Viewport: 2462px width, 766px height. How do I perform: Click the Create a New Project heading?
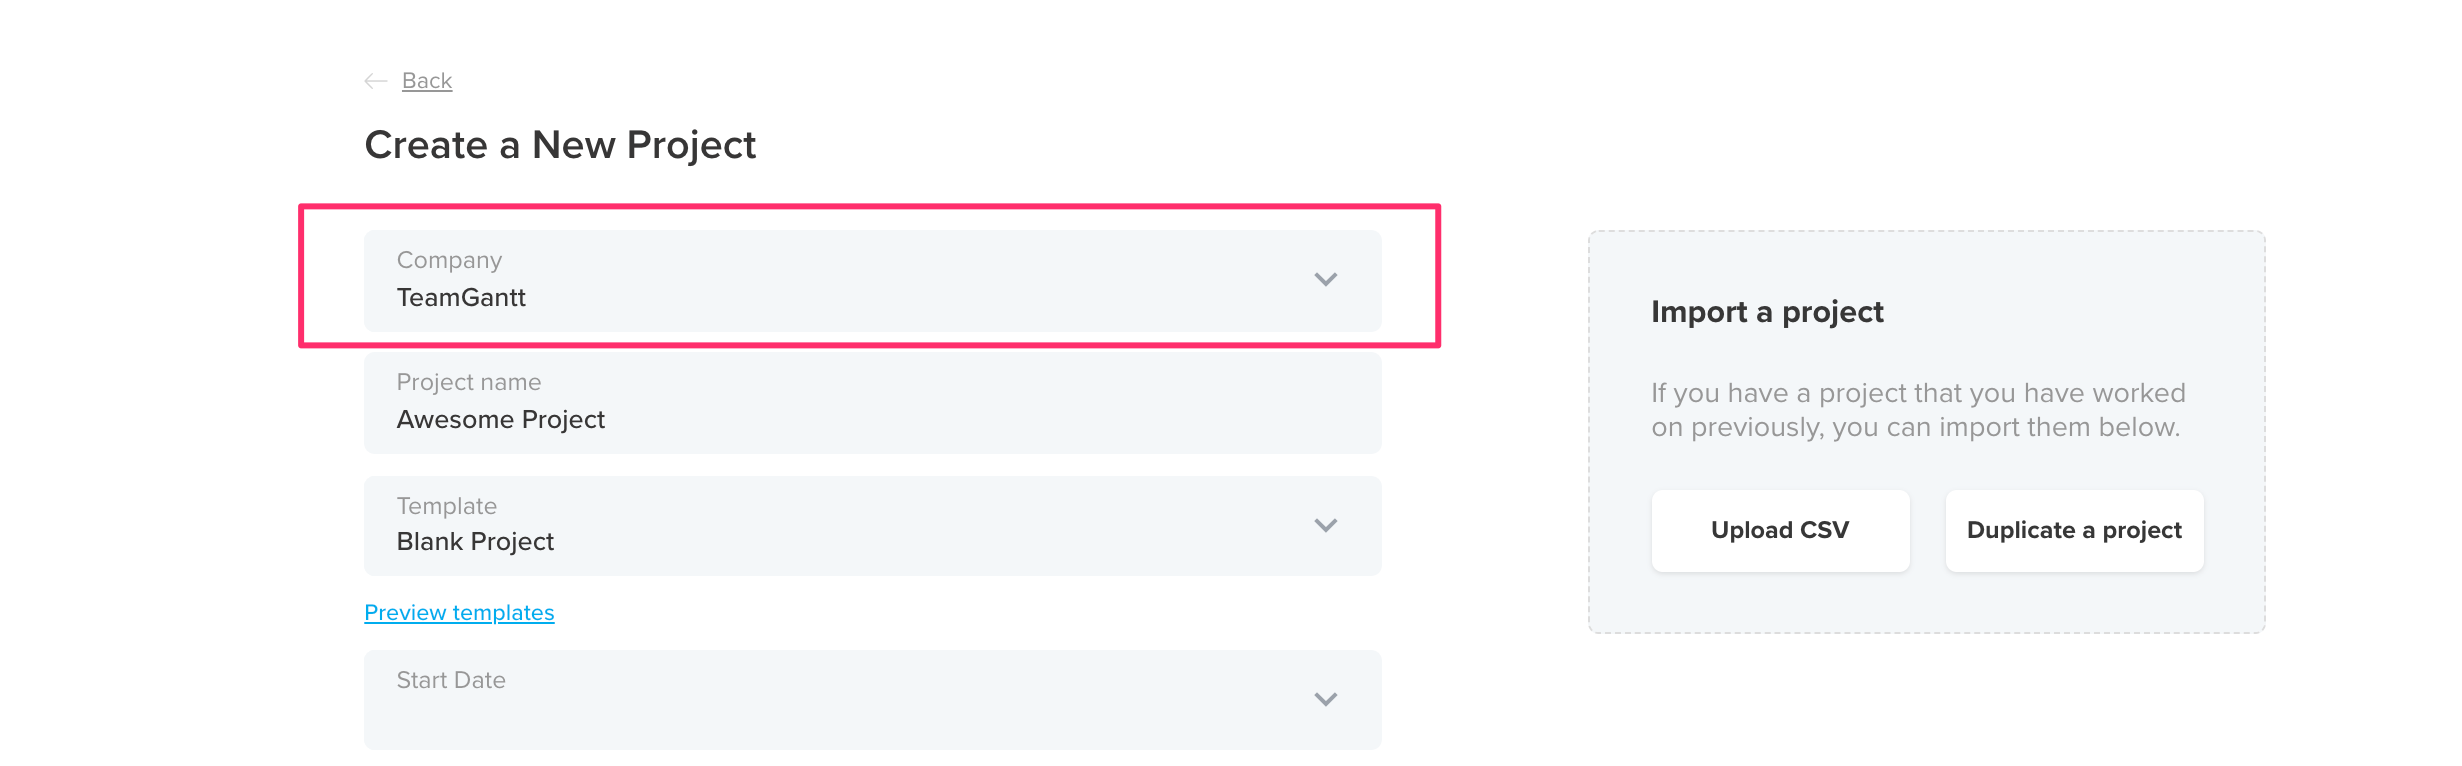click(560, 145)
